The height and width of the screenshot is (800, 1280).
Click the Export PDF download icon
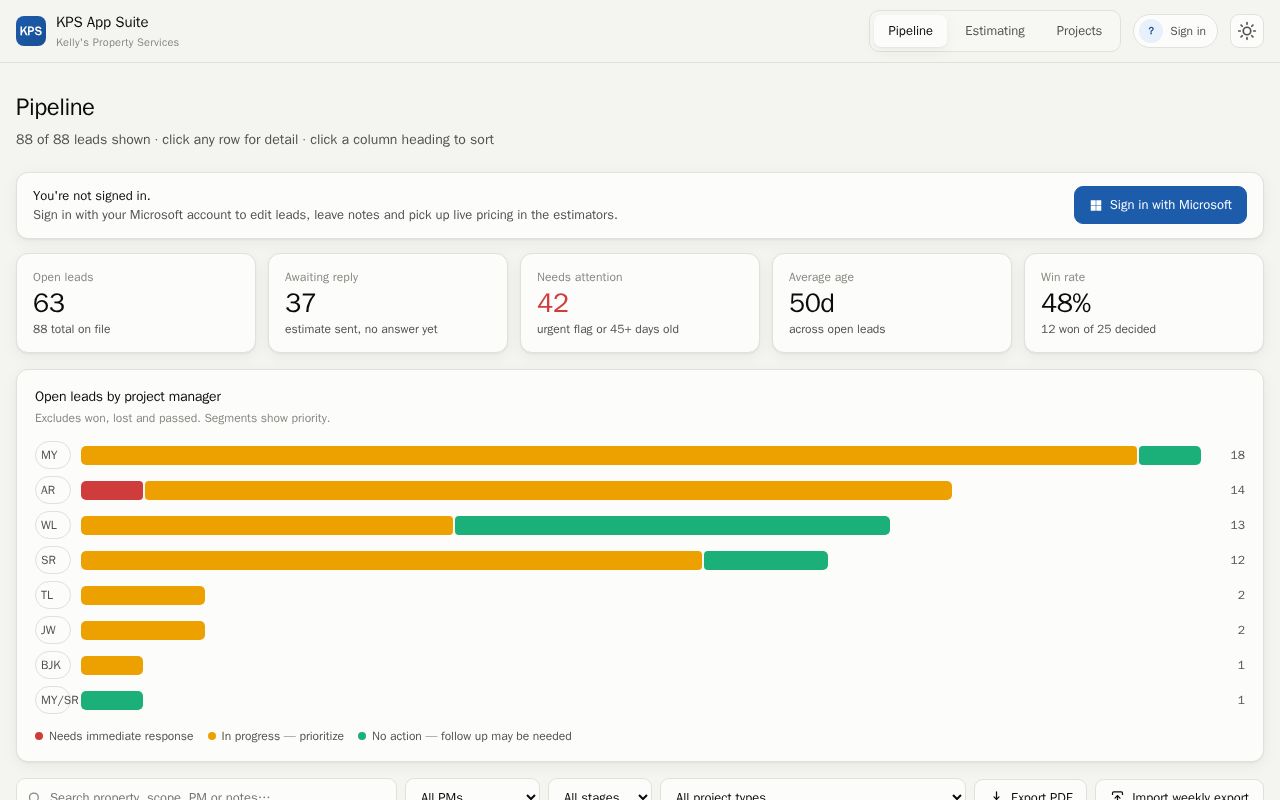pyautogui.click(x=996, y=797)
